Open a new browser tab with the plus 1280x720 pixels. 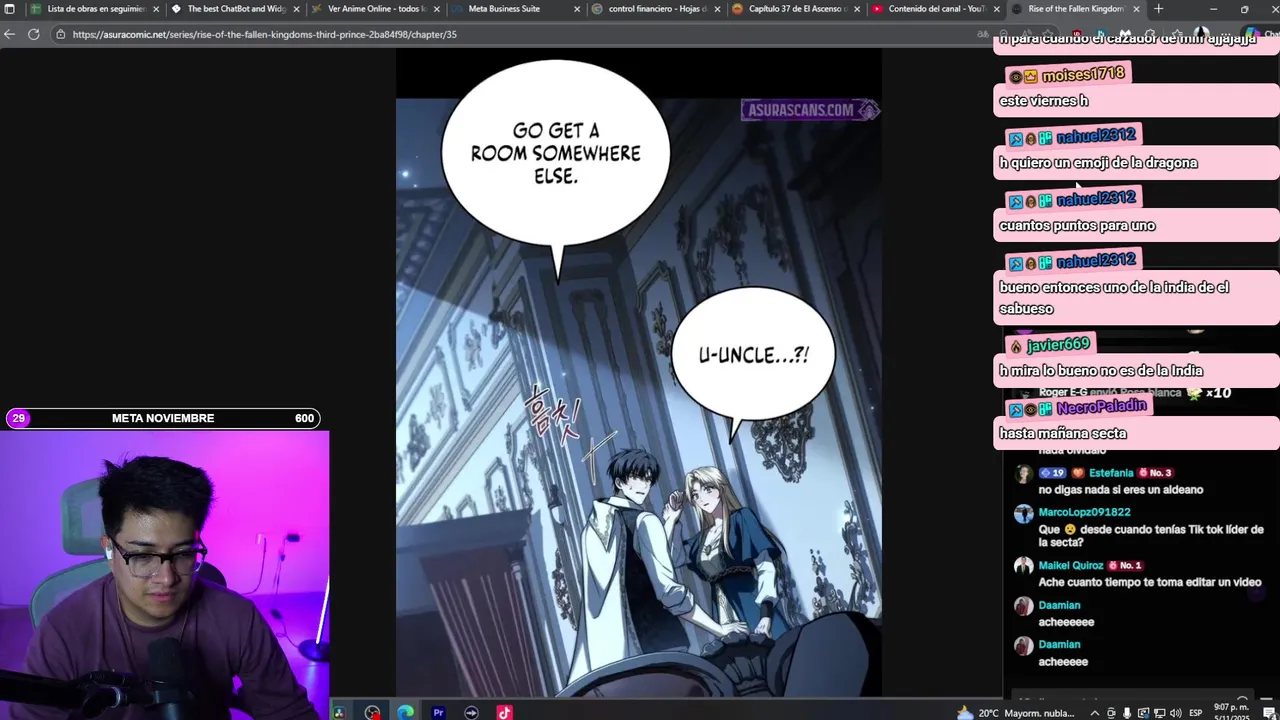pos(1158,9)
